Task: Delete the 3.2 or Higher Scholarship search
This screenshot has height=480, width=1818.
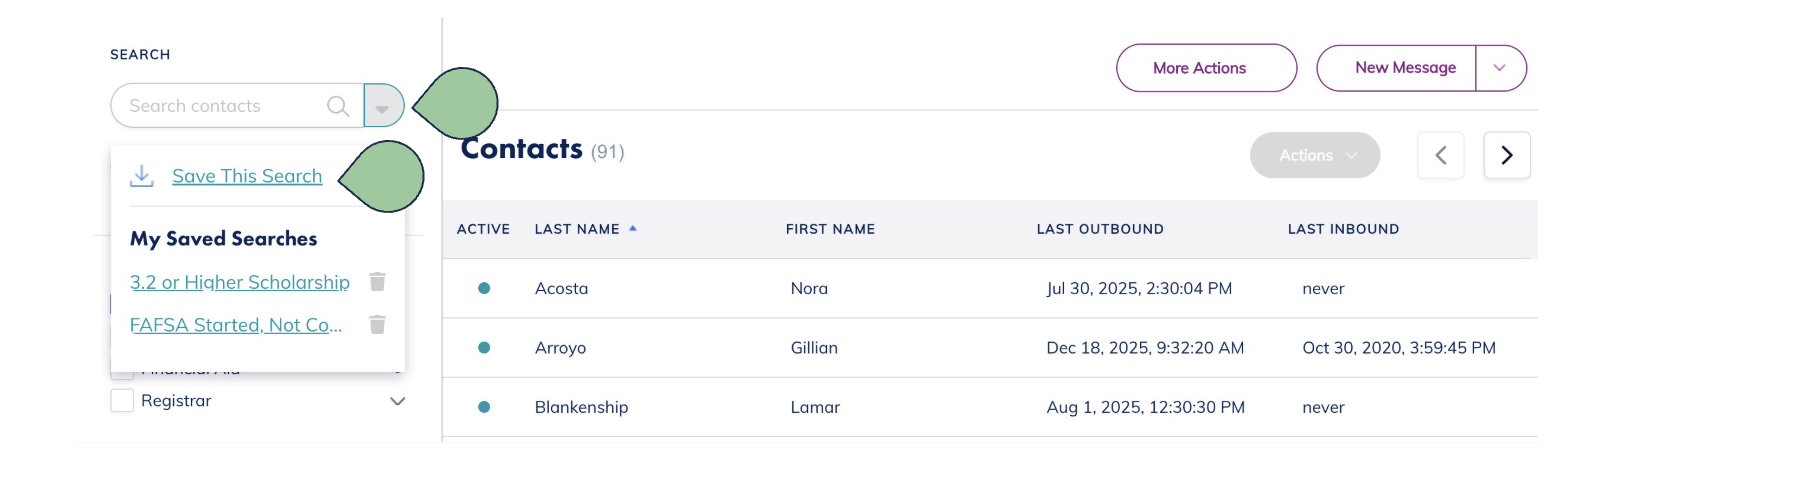Action: [x=377, y=282]
